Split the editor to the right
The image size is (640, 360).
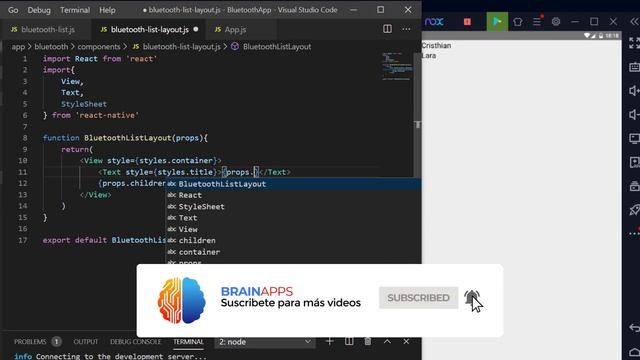pos(387,29)
